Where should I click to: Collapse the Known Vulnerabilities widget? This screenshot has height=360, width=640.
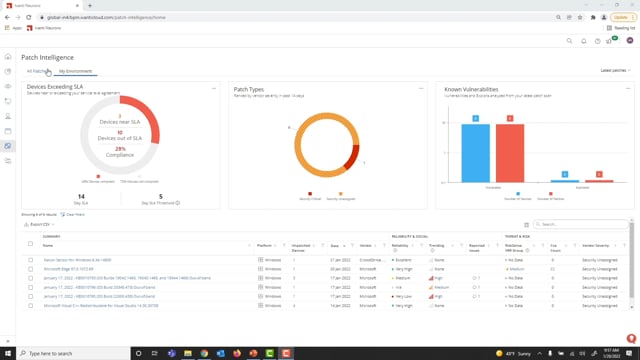(x=628, y=88)
